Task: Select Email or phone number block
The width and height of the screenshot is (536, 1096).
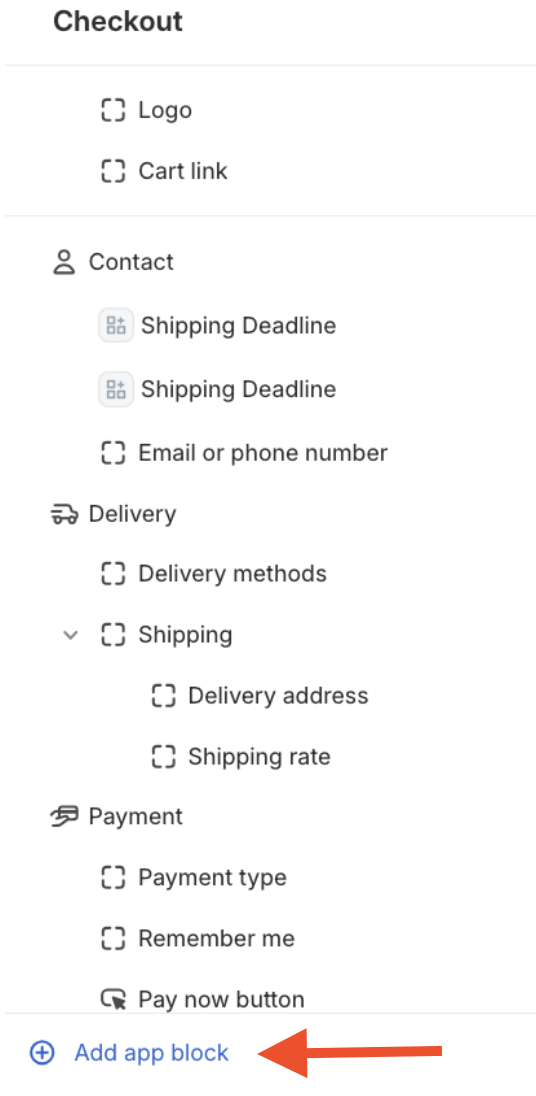Action: tap(263, 453)
